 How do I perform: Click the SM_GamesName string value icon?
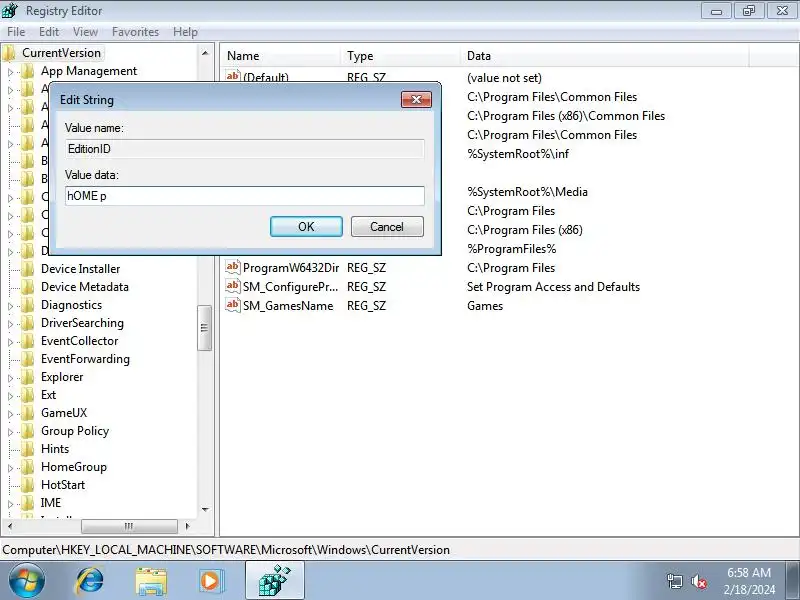click(x=232, y=305)
